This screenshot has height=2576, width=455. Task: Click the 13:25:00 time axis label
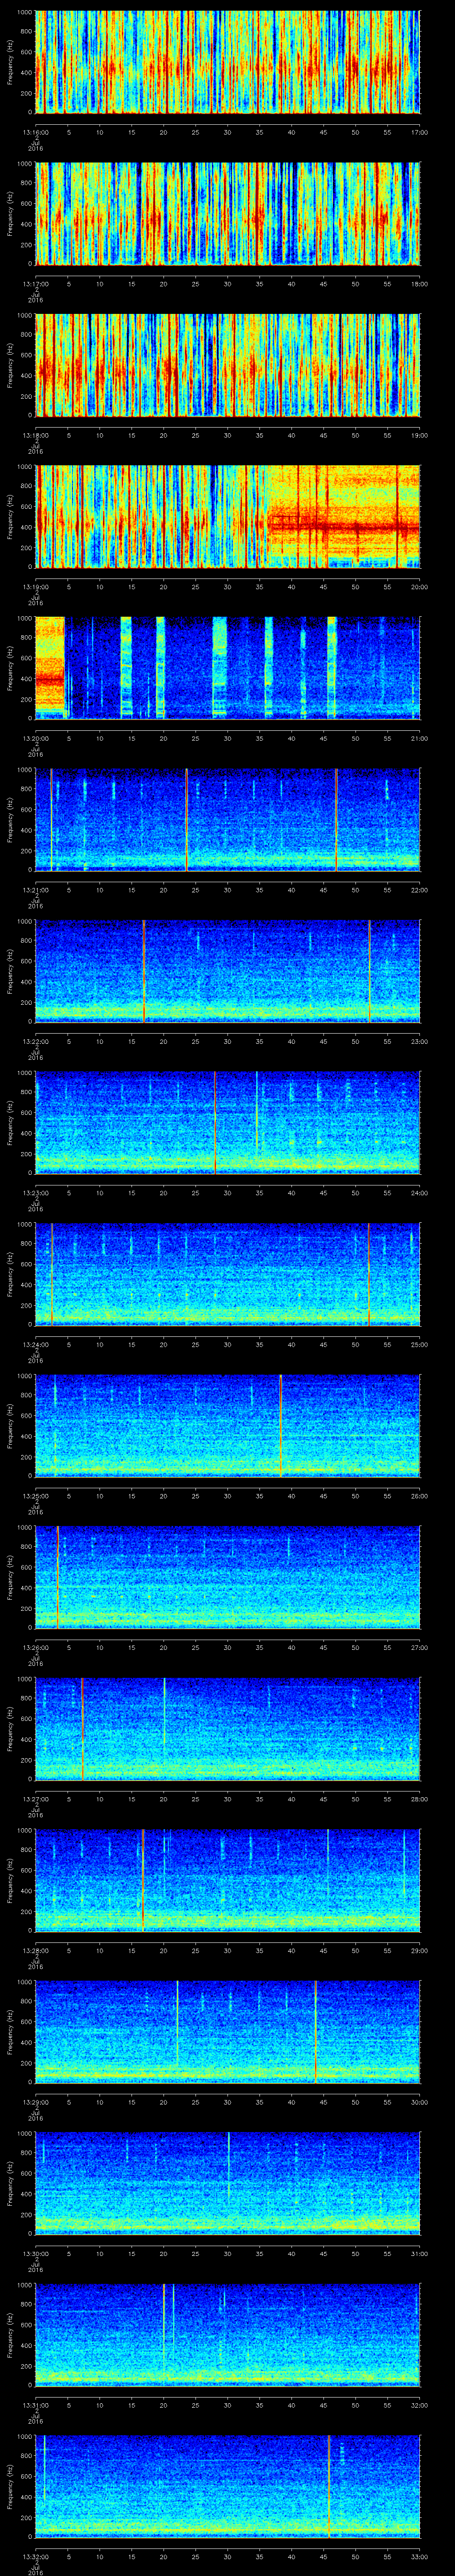point(35,1496)
